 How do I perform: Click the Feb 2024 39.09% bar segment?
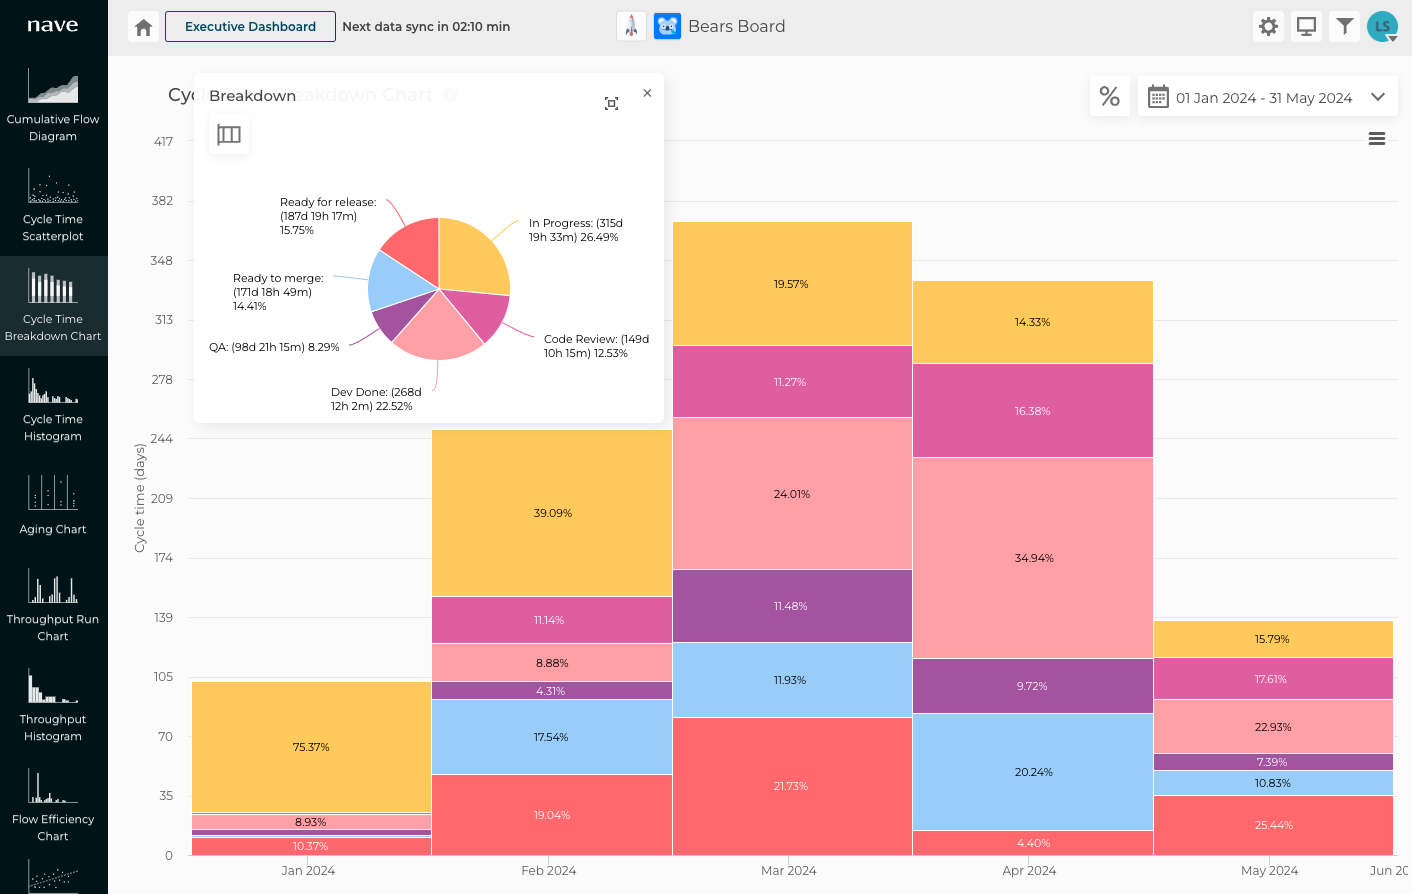coord(551,513)
